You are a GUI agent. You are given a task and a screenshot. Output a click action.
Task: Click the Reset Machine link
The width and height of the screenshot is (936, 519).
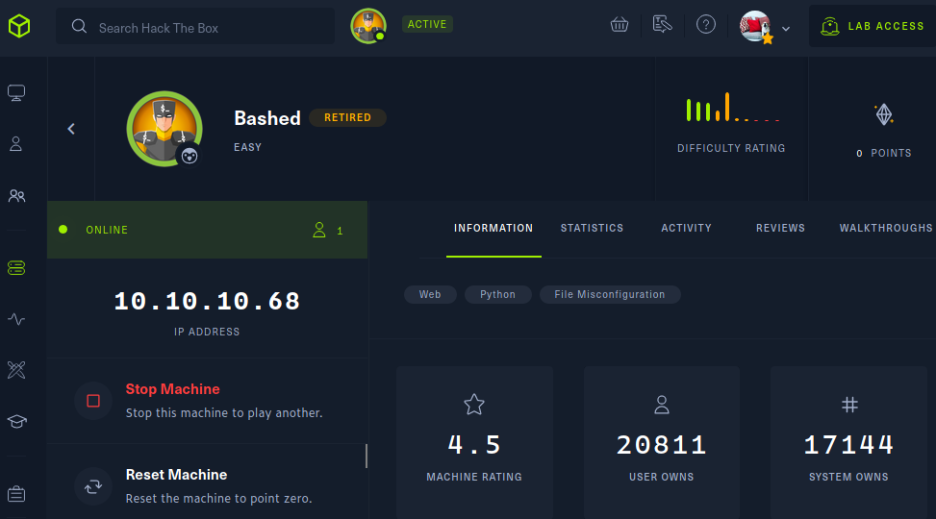click(x=176, y=475)
